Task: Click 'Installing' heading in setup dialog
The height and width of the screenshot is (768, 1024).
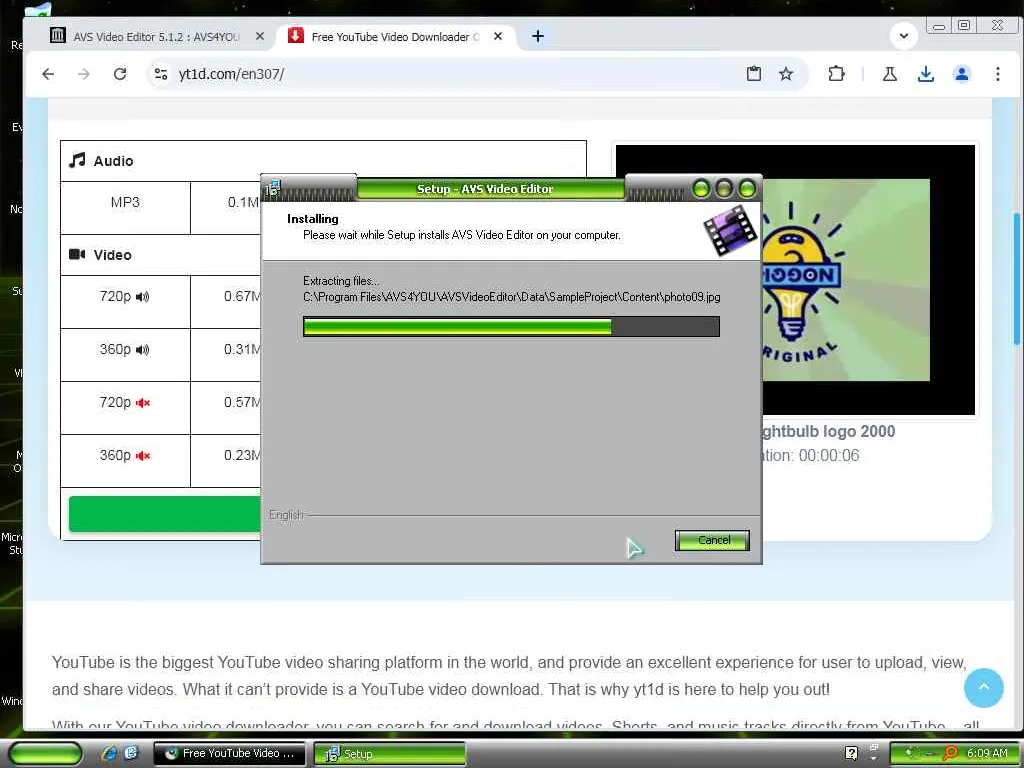Action: pyautogui.click(x=313, y=219)
